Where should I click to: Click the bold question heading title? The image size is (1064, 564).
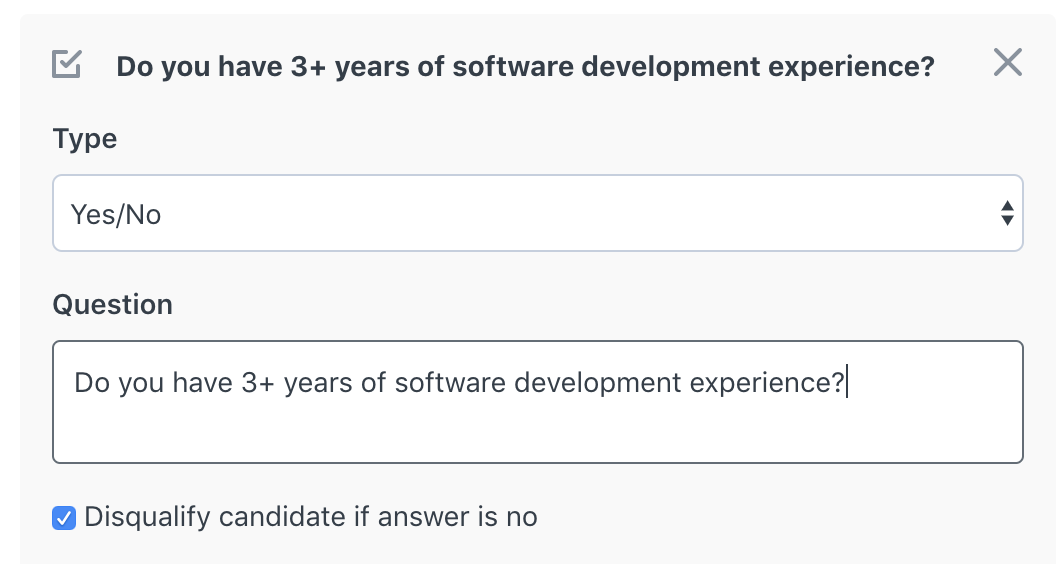pyautogui.click(x=525, y=67)
